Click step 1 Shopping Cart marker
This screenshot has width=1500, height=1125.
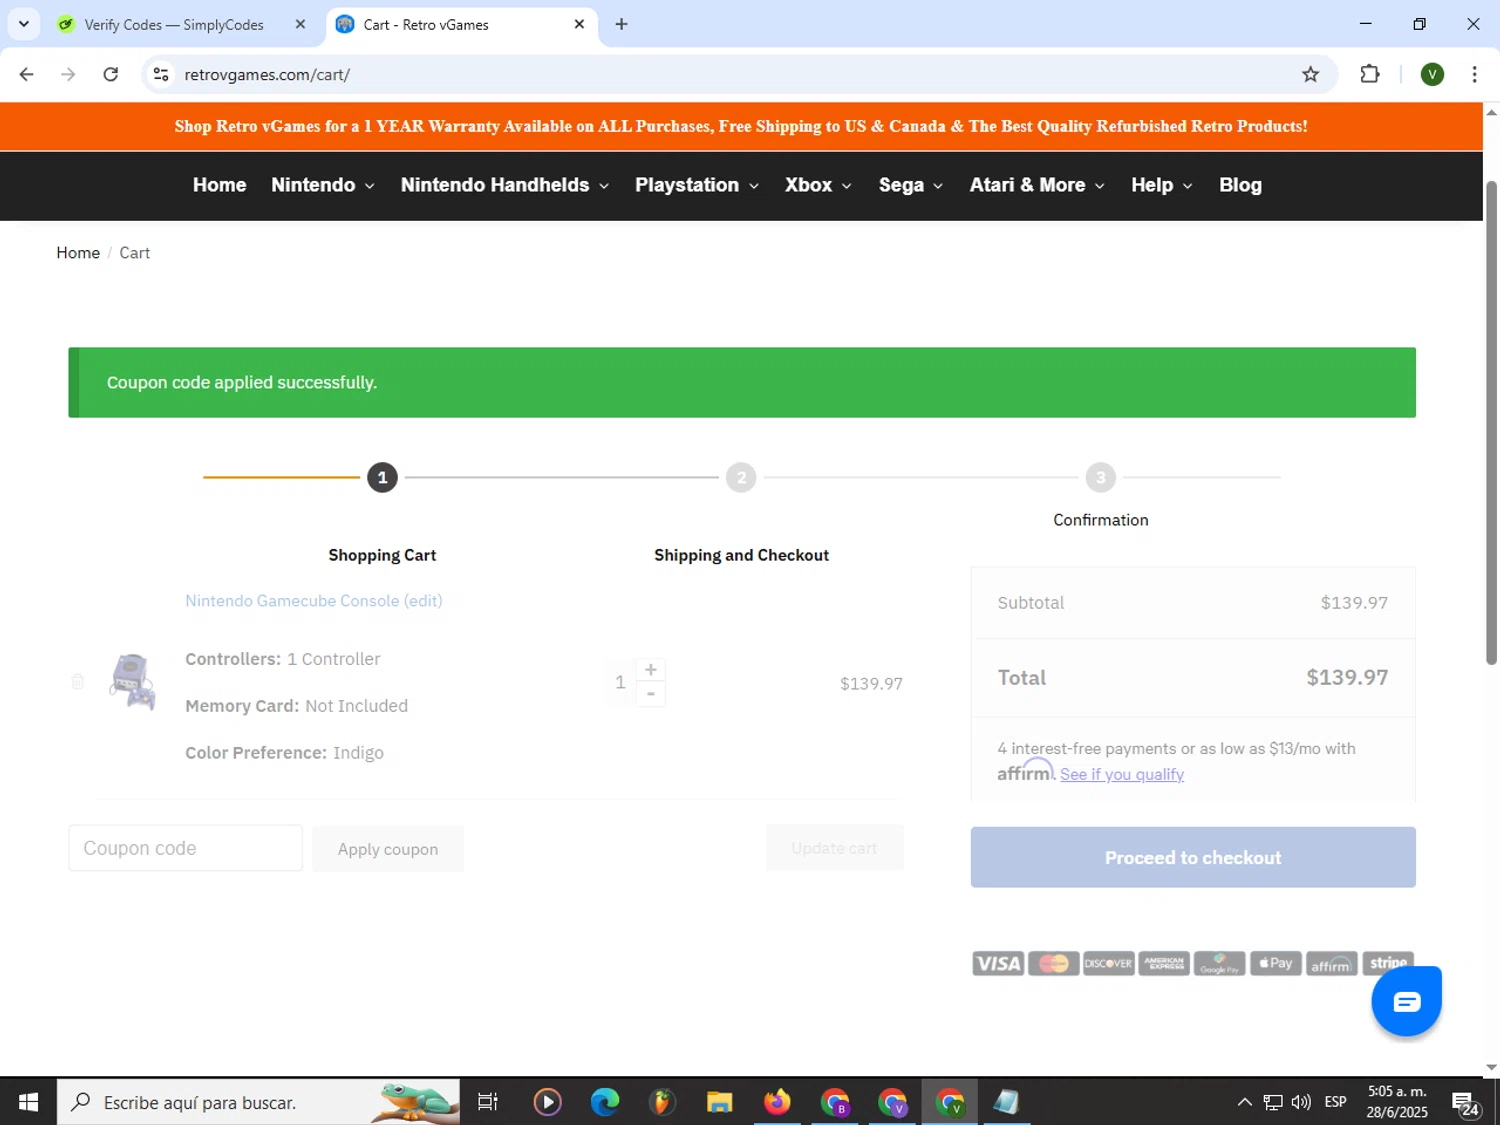coord(382,478)
